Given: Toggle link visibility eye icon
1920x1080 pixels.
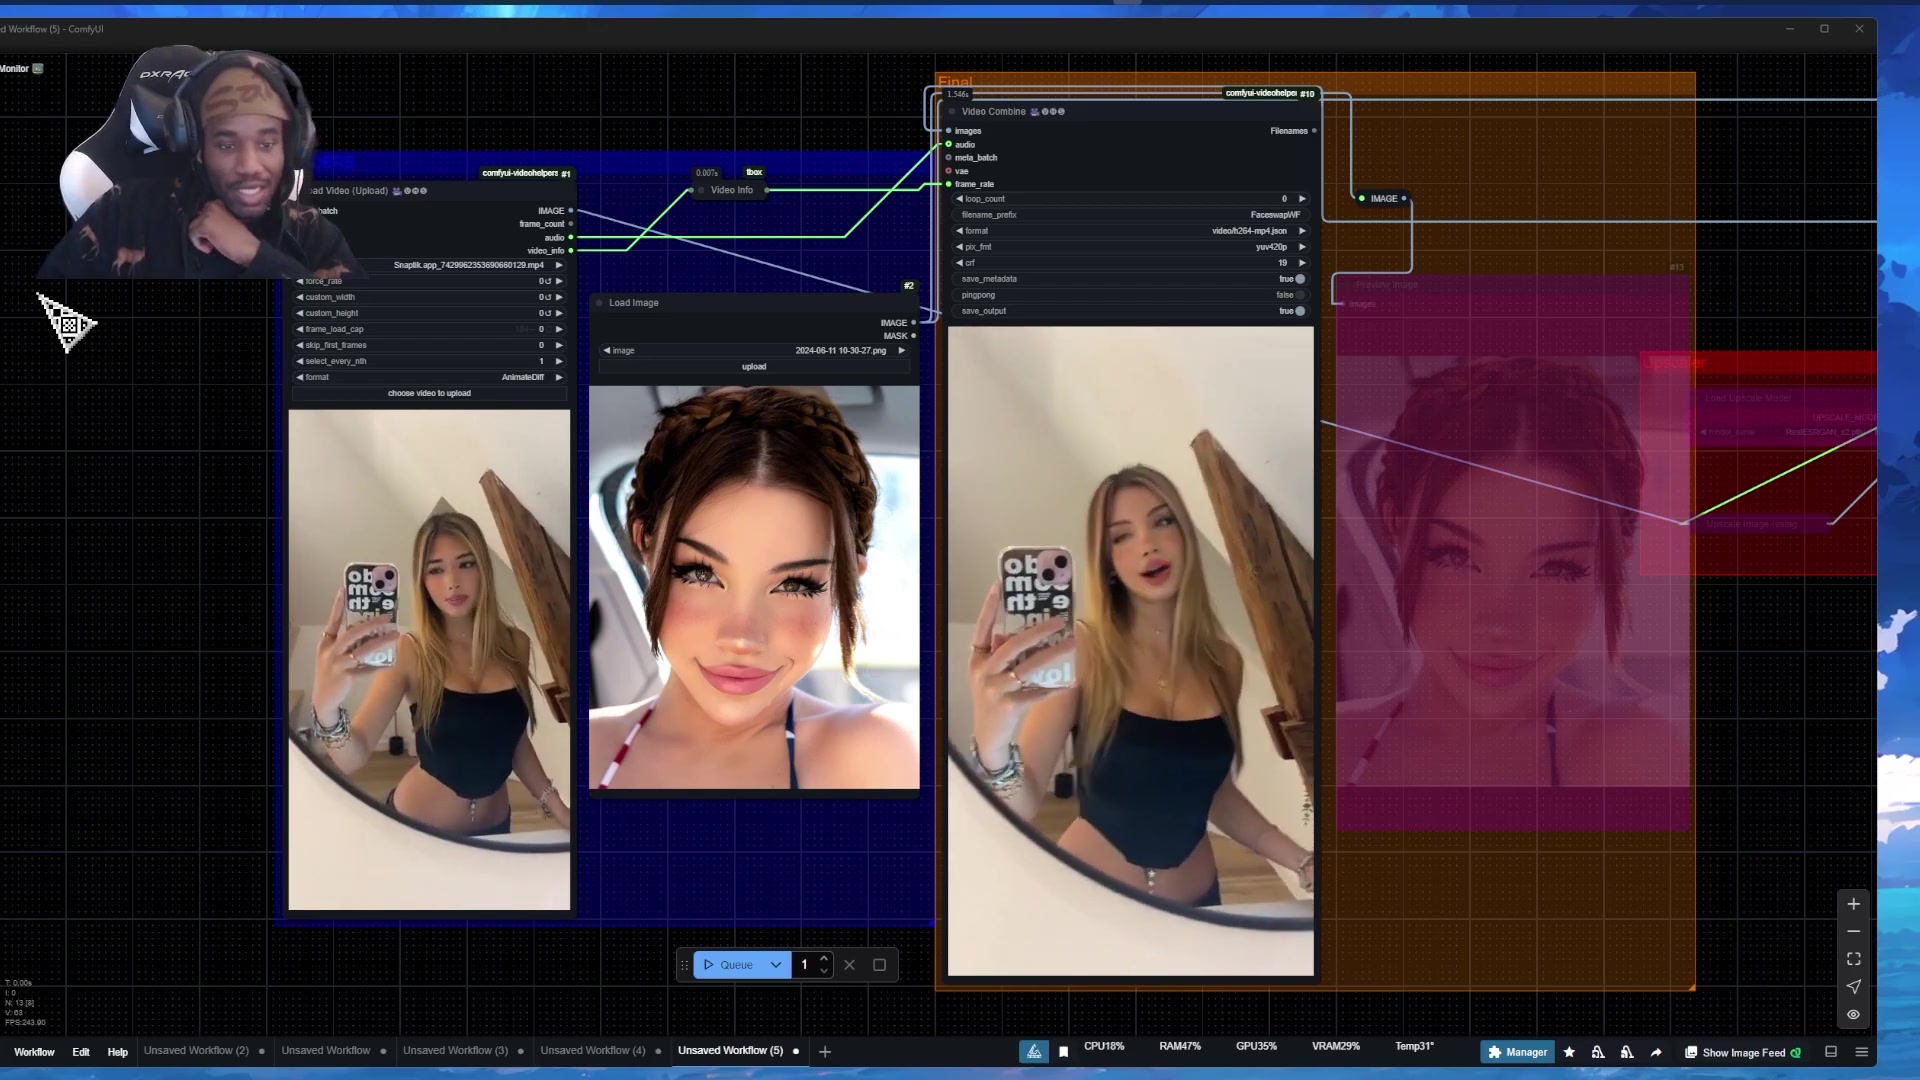Looking at the screenshot, I should (1853, 1014).
